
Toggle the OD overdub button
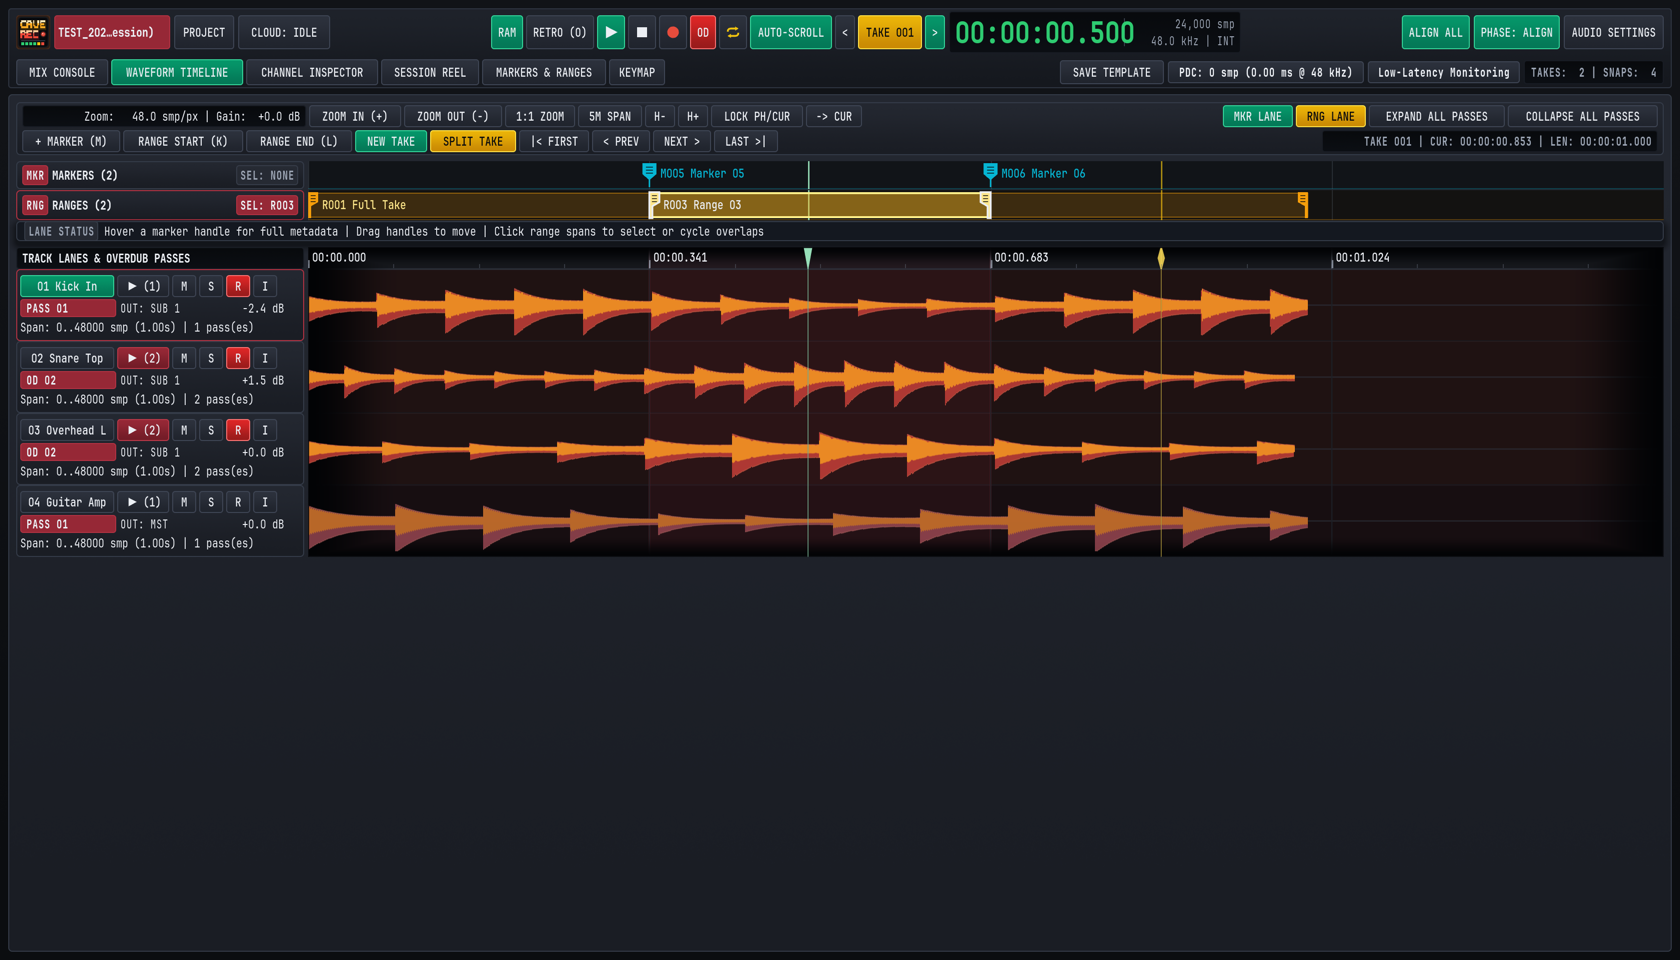[x=703, y=32]
